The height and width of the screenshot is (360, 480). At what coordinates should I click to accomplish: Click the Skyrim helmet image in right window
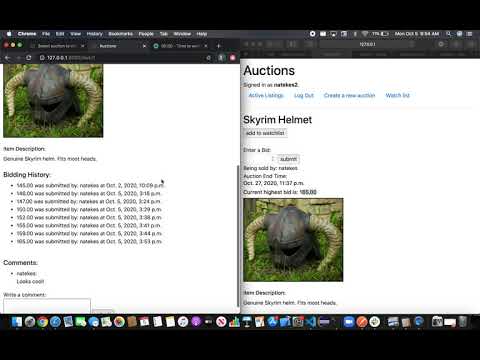293,240
